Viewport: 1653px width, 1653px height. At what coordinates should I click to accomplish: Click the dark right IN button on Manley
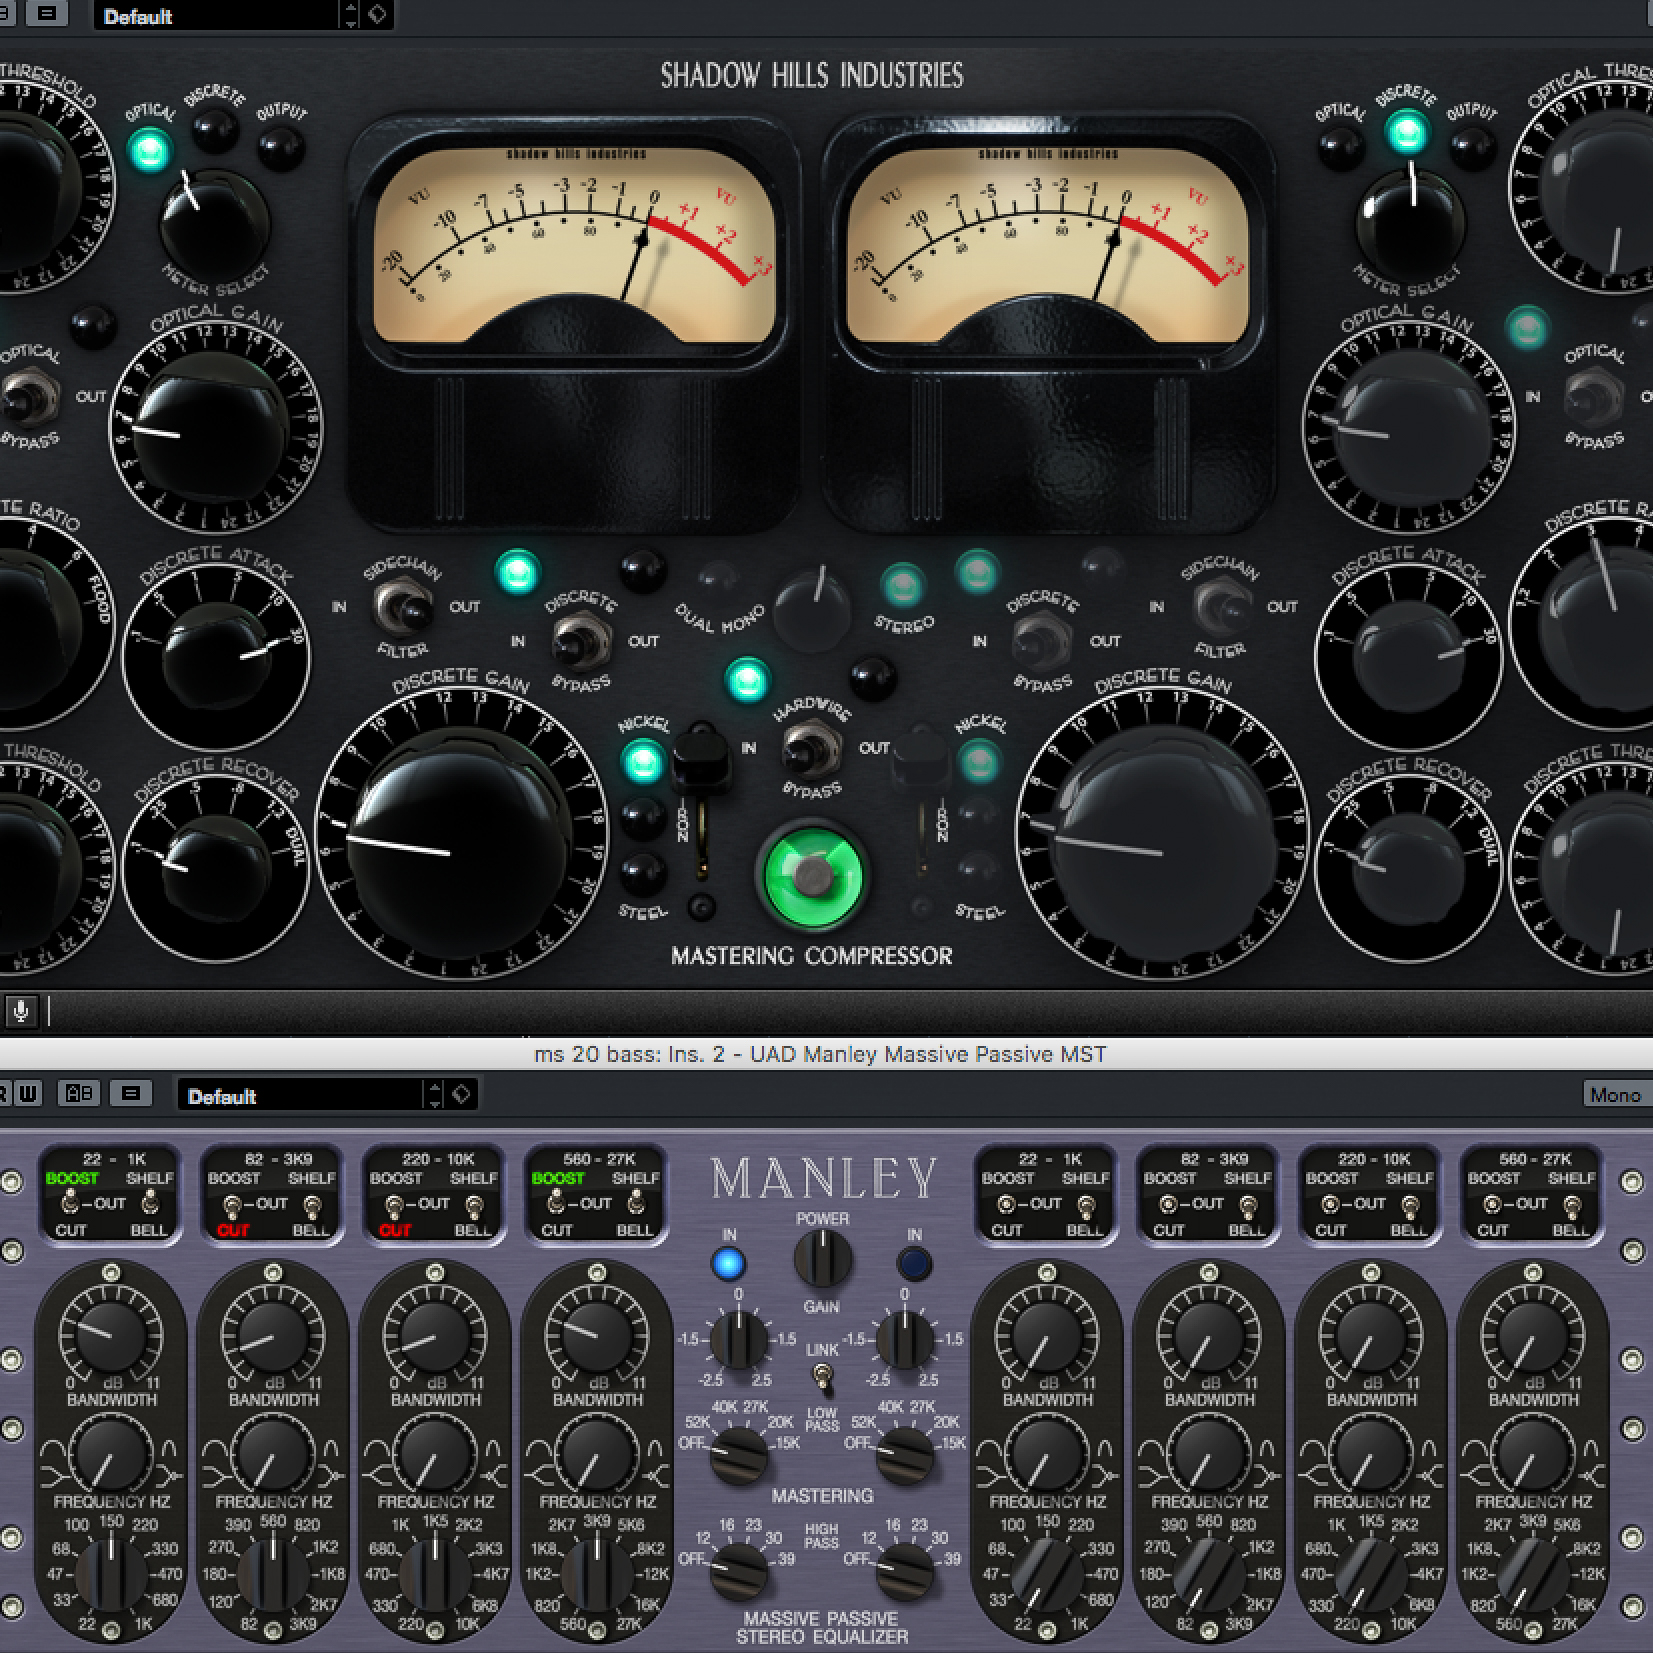(914, 1263)
